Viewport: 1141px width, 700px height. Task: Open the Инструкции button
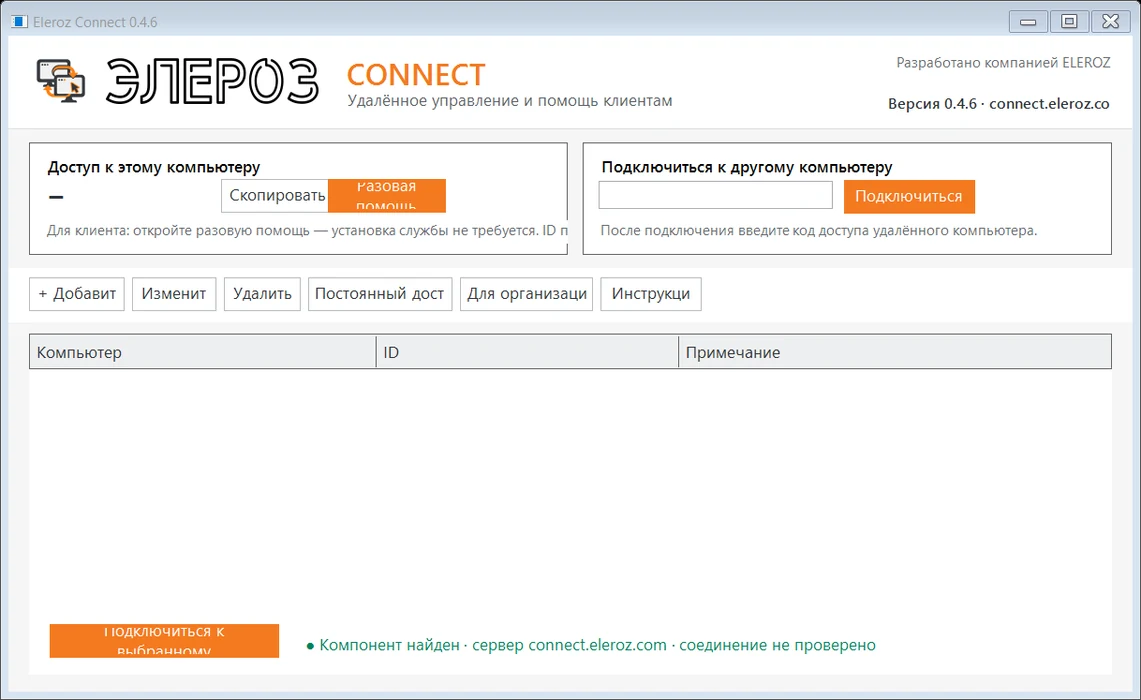[x=651, y=294]
